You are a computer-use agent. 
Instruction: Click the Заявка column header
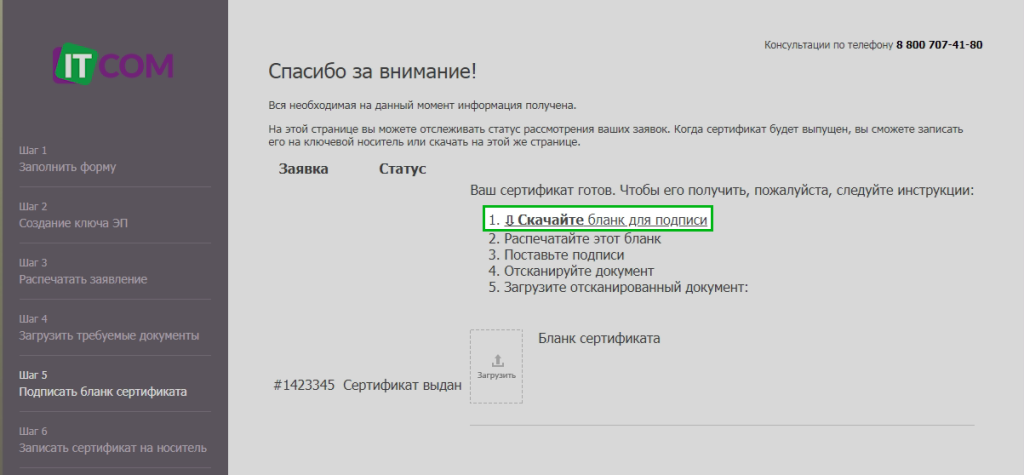303,169
